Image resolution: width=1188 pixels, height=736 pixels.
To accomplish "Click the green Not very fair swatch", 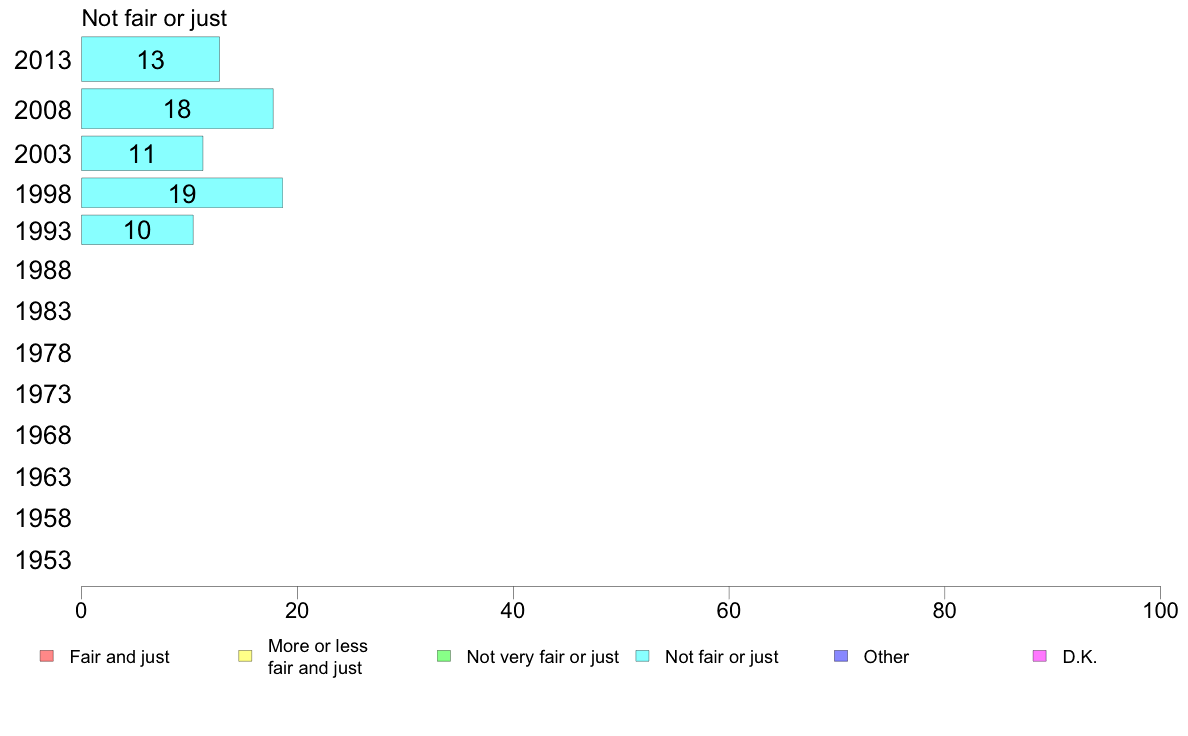I will 444,656.
